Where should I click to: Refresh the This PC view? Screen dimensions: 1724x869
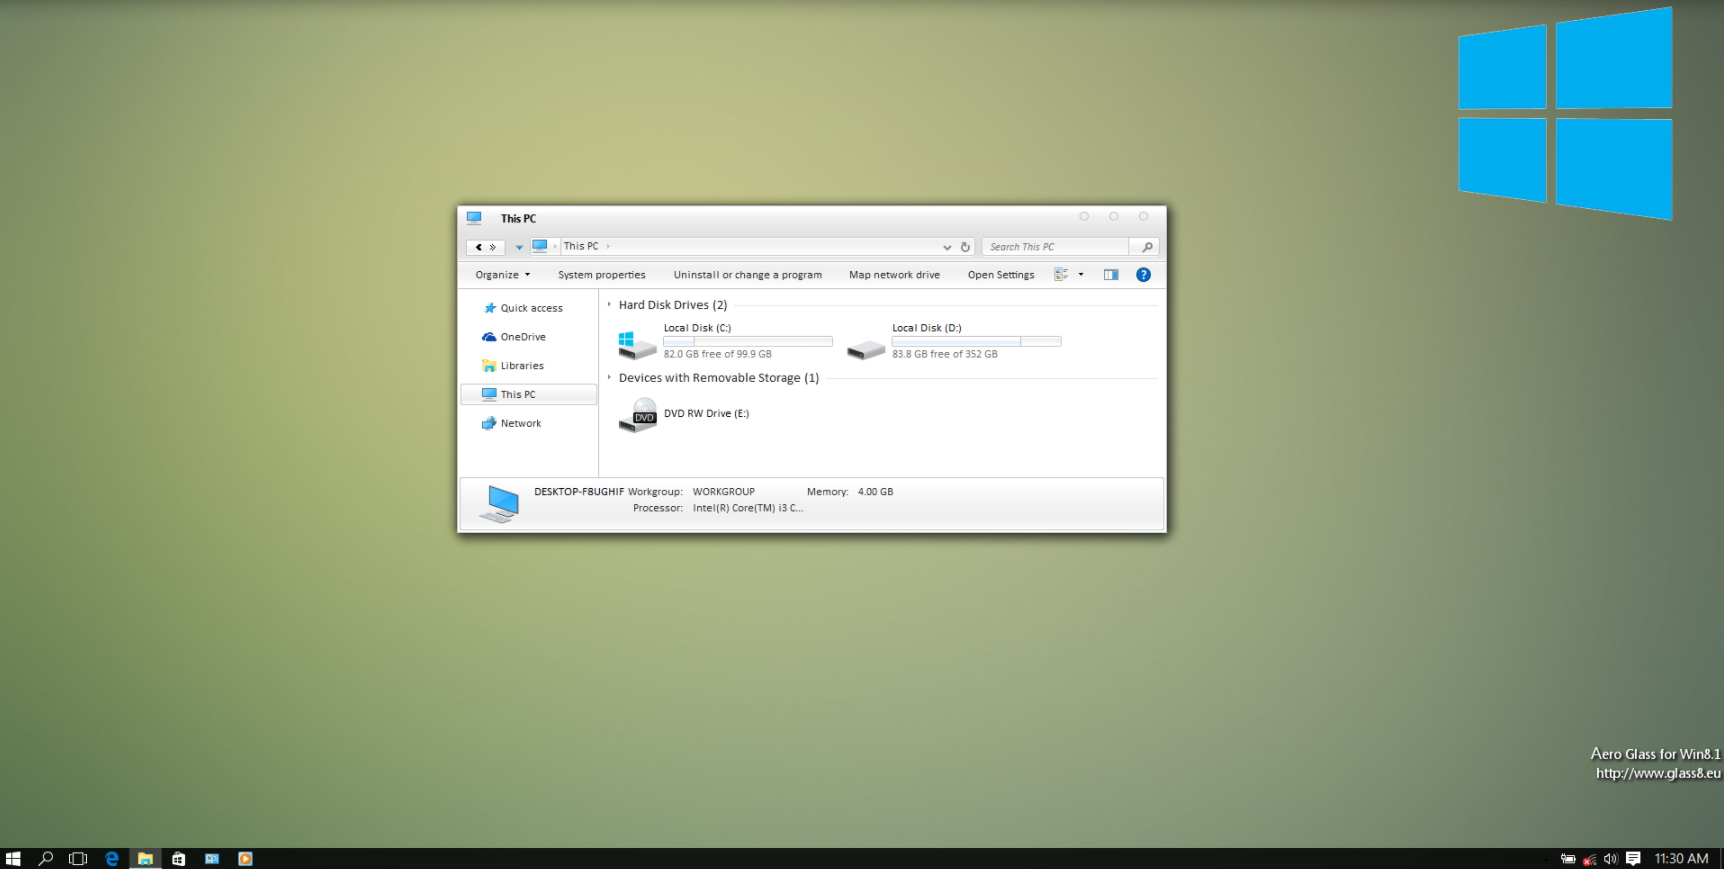(x=965, y=247)
